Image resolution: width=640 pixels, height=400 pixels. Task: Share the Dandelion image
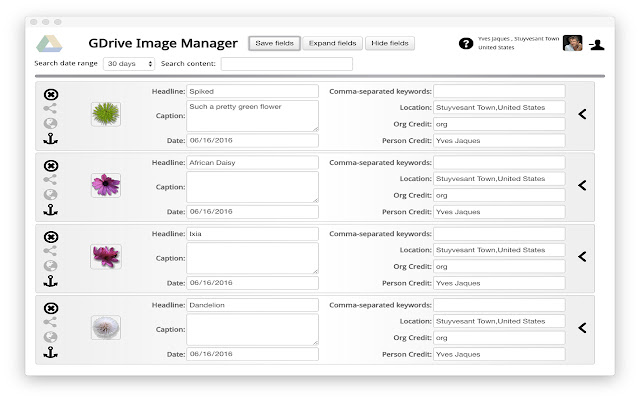coord(50,322)
